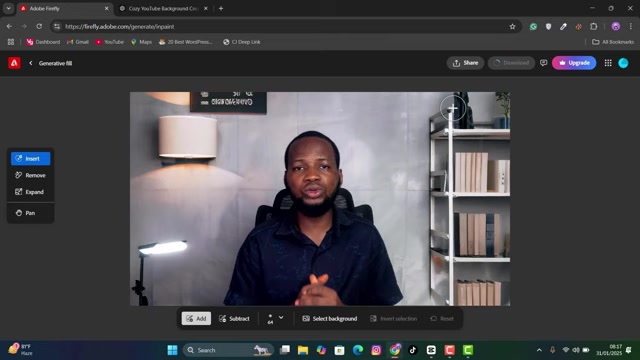The image size is (640, 360).
Task: Open the Gmail bookmark
Action: coord(78,42)
